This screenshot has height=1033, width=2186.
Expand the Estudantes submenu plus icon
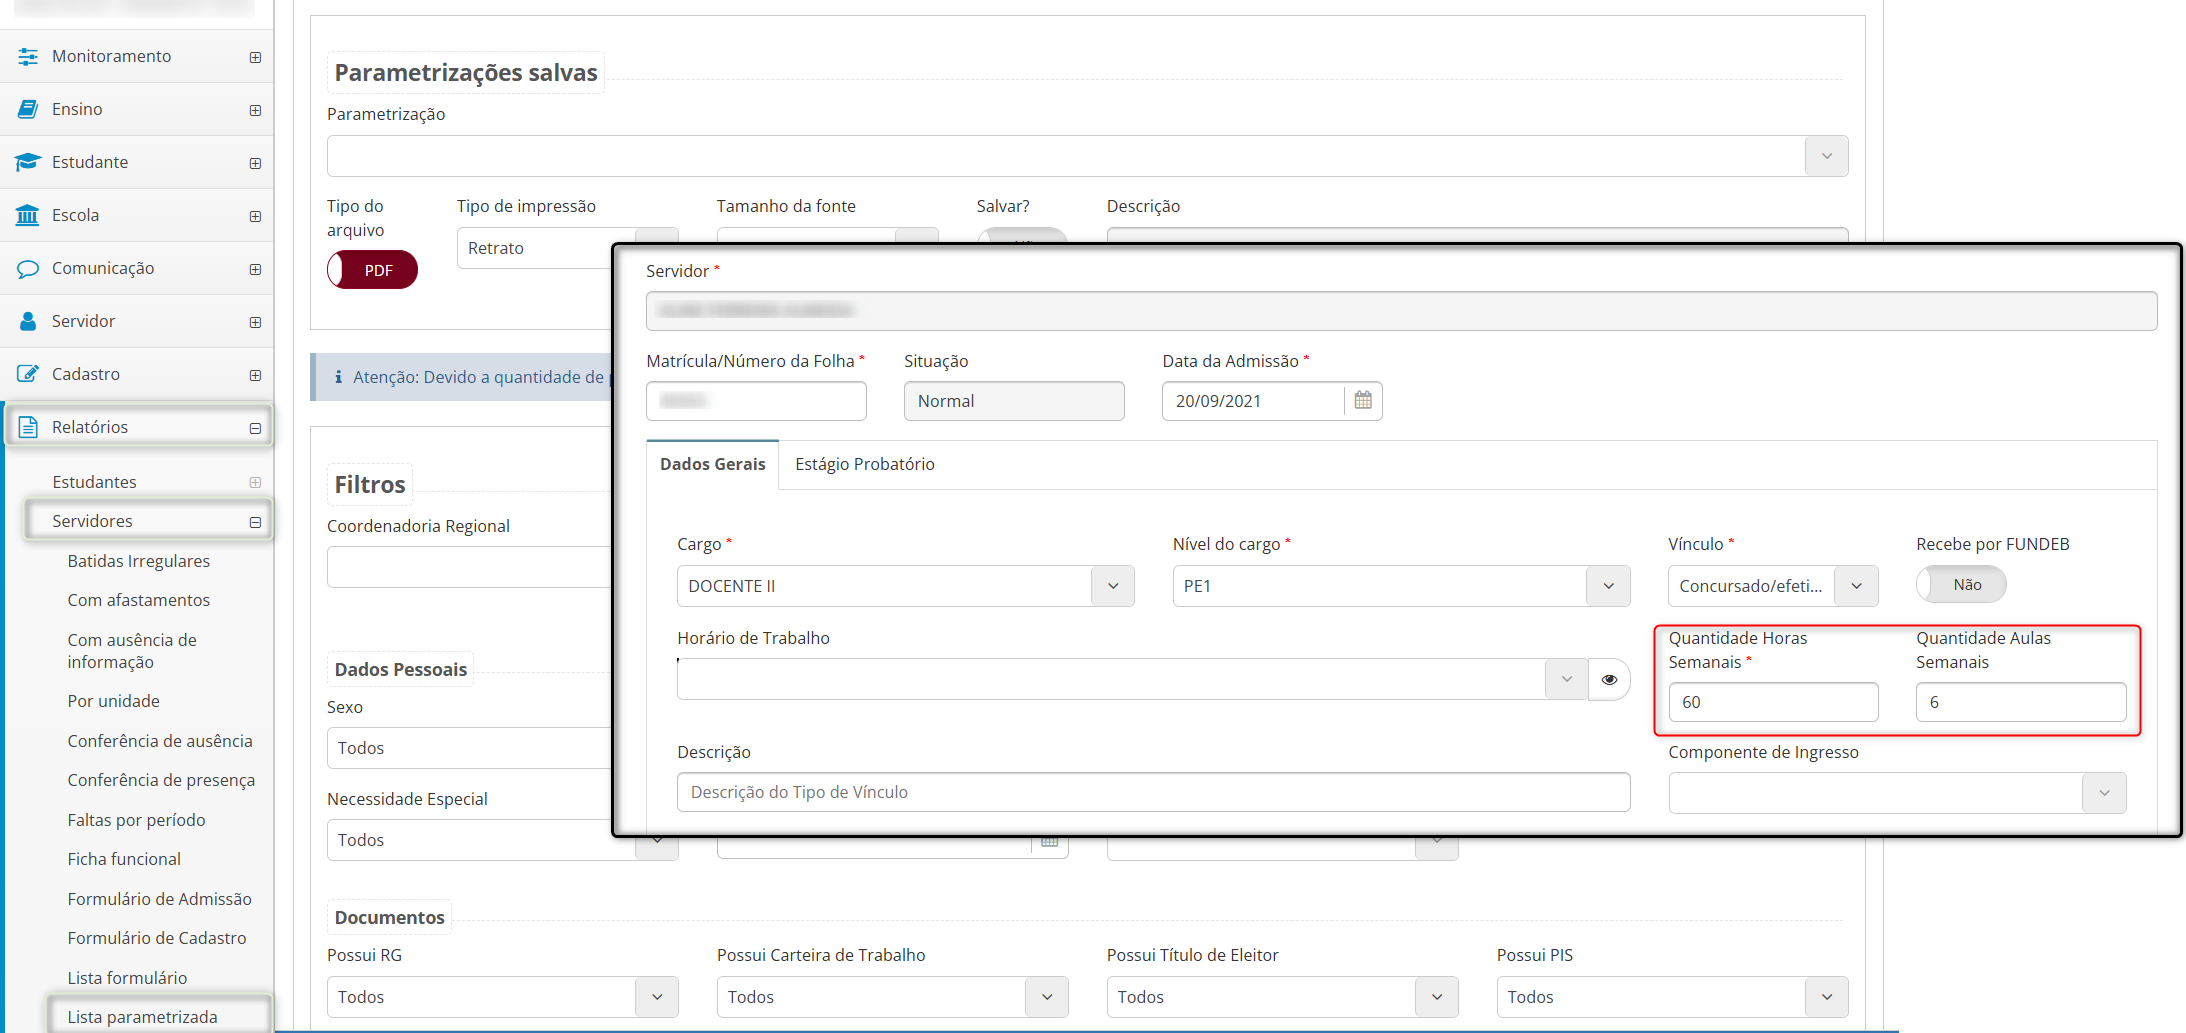pyautogui.click(x=255, y=482)
